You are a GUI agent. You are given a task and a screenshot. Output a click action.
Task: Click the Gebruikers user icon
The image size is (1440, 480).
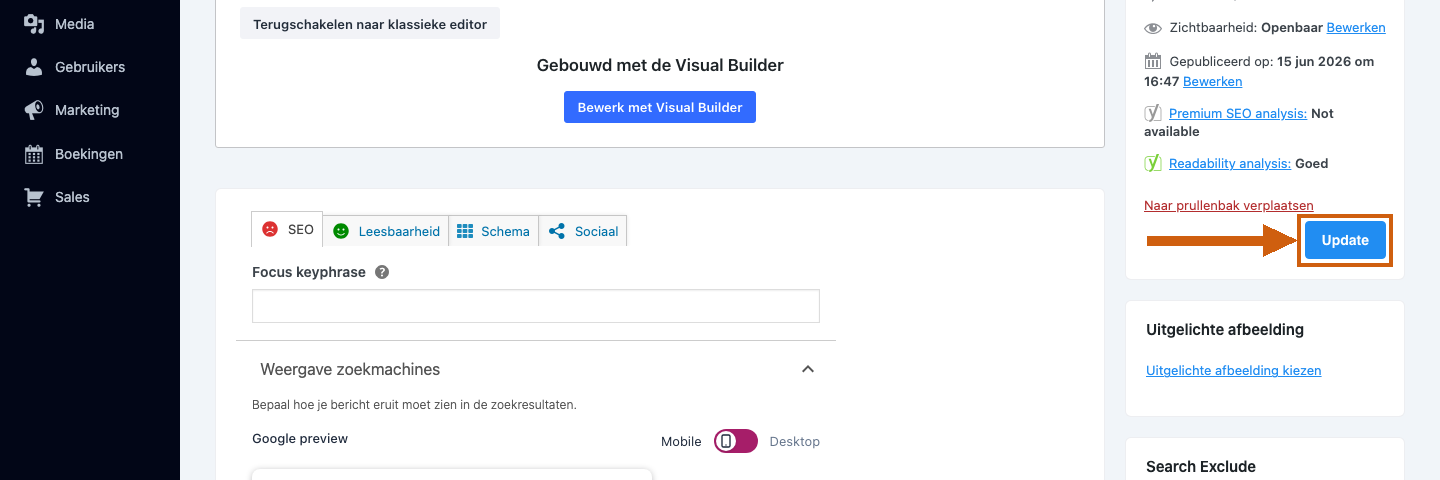(34, 67)
